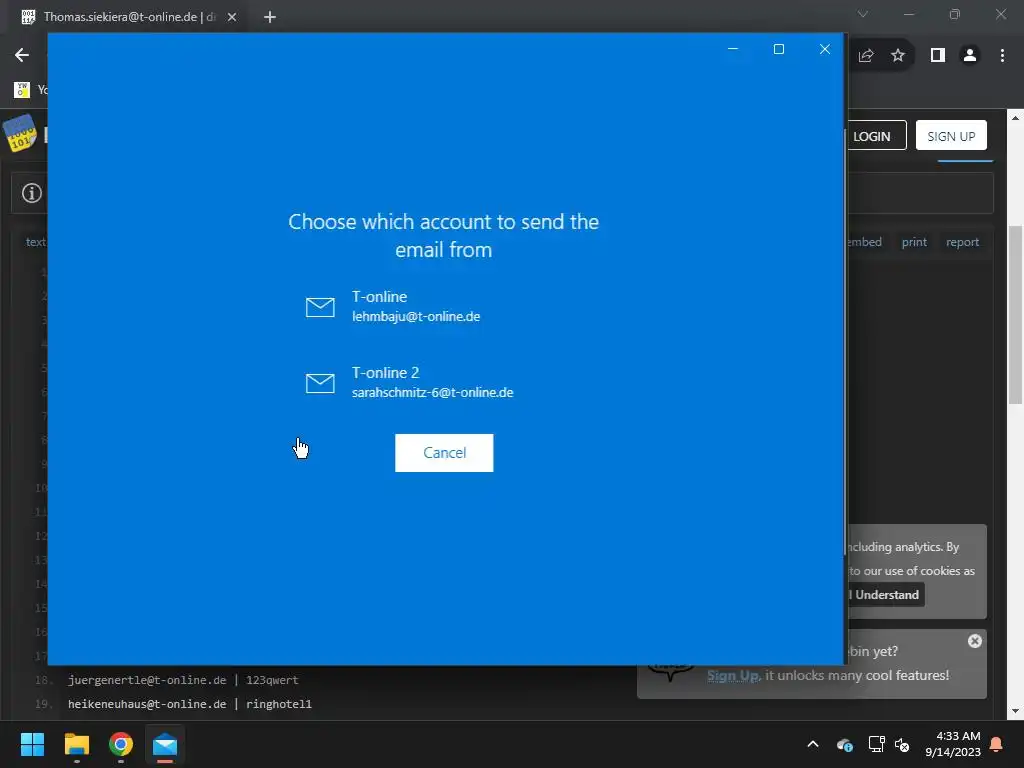Image resolution: width=1024 pixels, height=768 pixels.
Task: Bookmark this page with the star icon
Action: coord(898,56)
